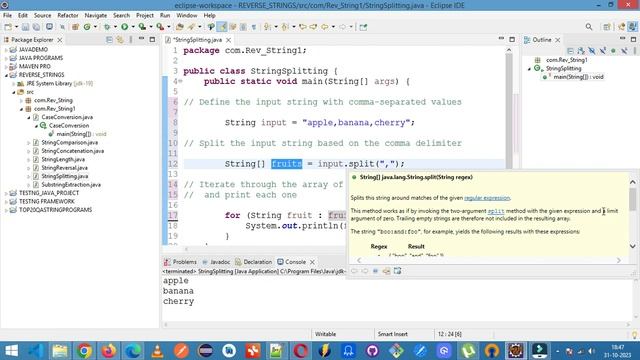Follow the 'split' link in Javadoc tooltip
This screenshot has width=640, height=360.
pos(496,211)
